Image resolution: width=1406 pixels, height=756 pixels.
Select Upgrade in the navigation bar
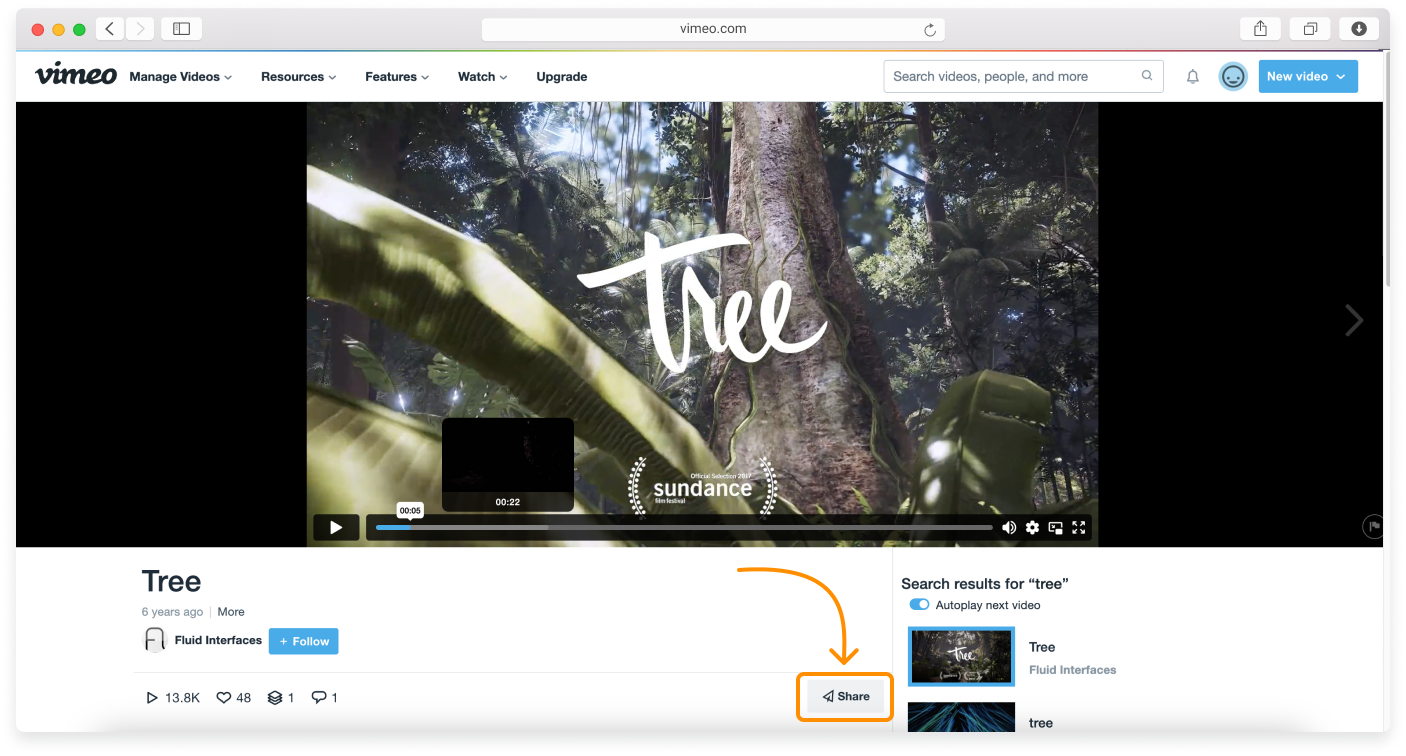pos(562,76)
